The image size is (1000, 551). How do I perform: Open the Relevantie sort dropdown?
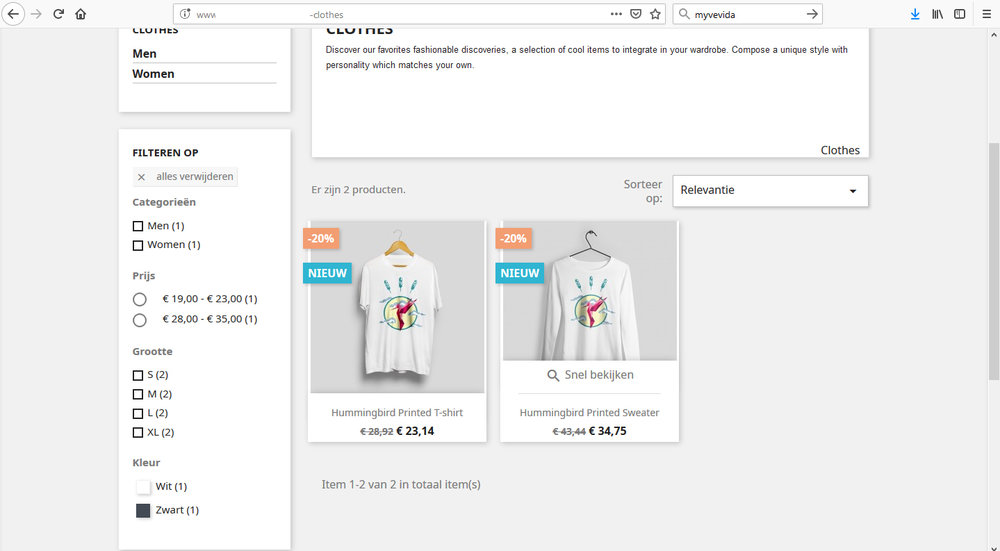click(x=770, y=191)
